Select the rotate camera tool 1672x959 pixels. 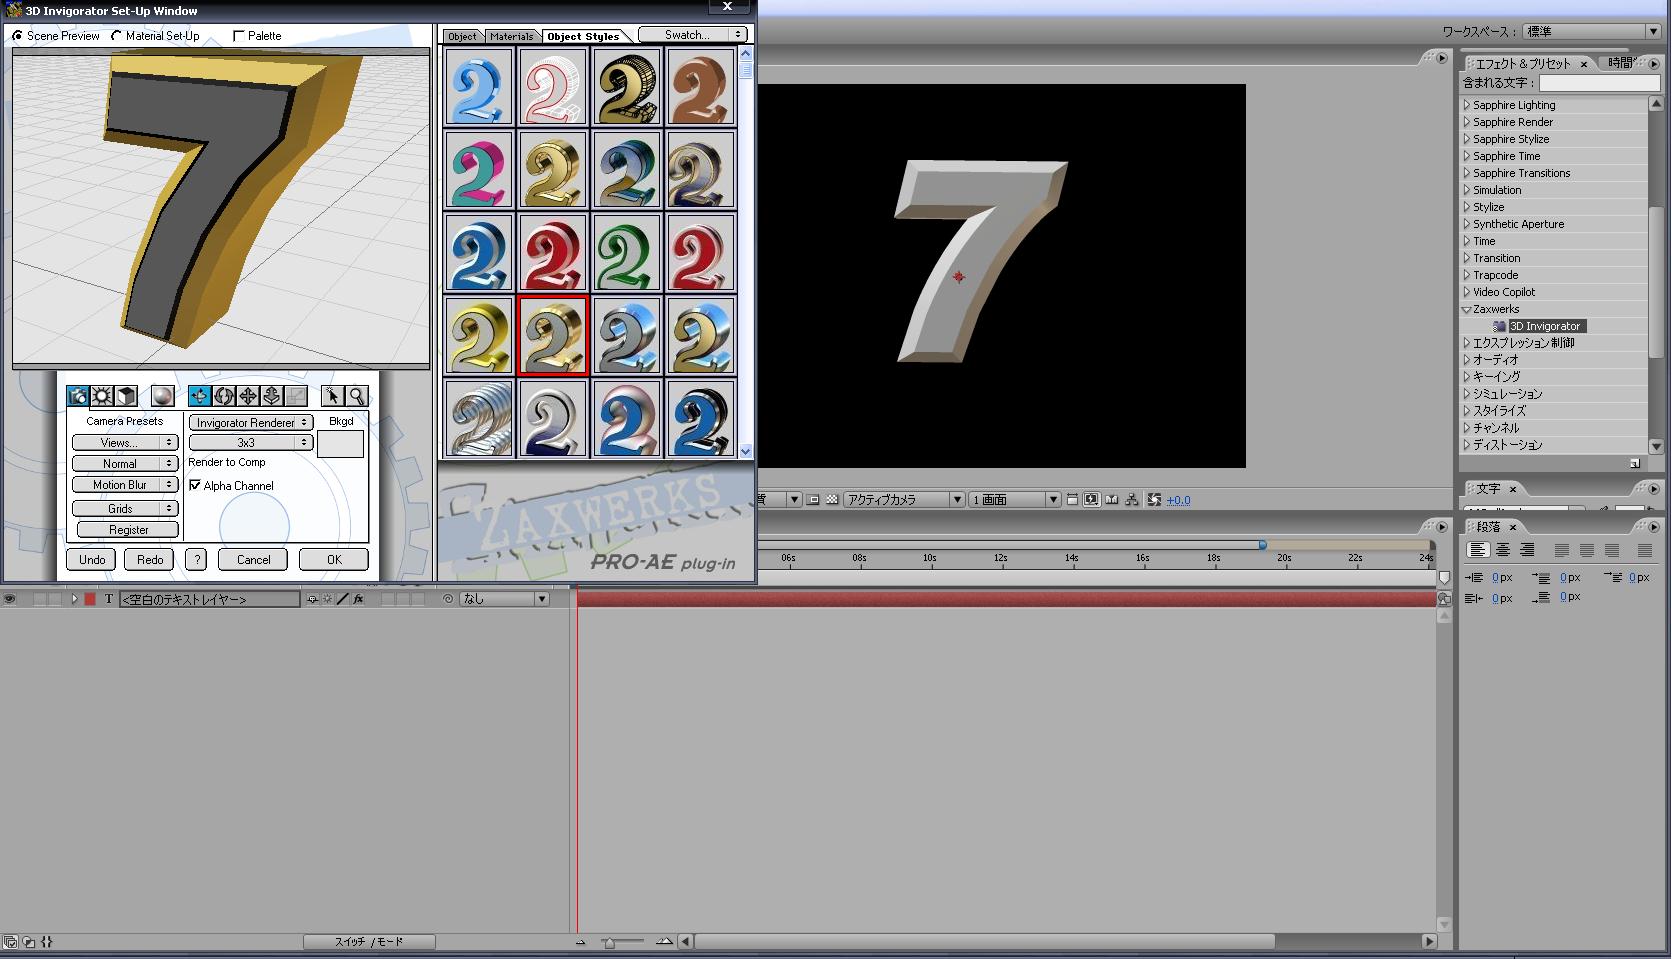[224, 396]
